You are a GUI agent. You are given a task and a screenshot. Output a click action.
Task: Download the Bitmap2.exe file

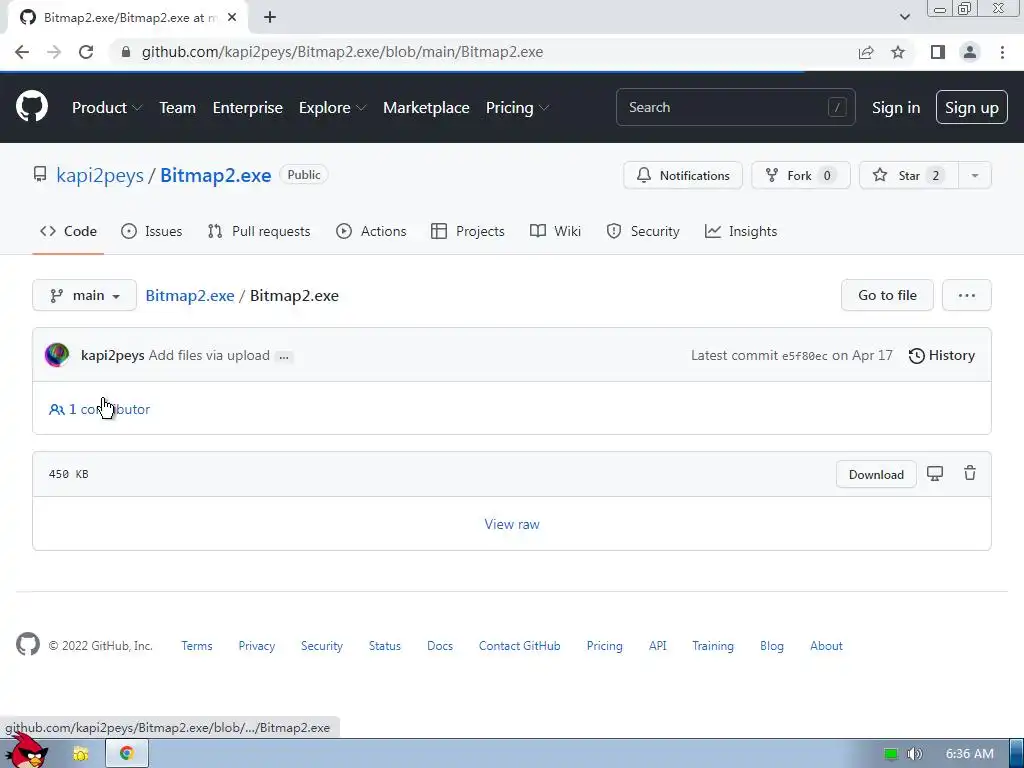tap(876, 474)
